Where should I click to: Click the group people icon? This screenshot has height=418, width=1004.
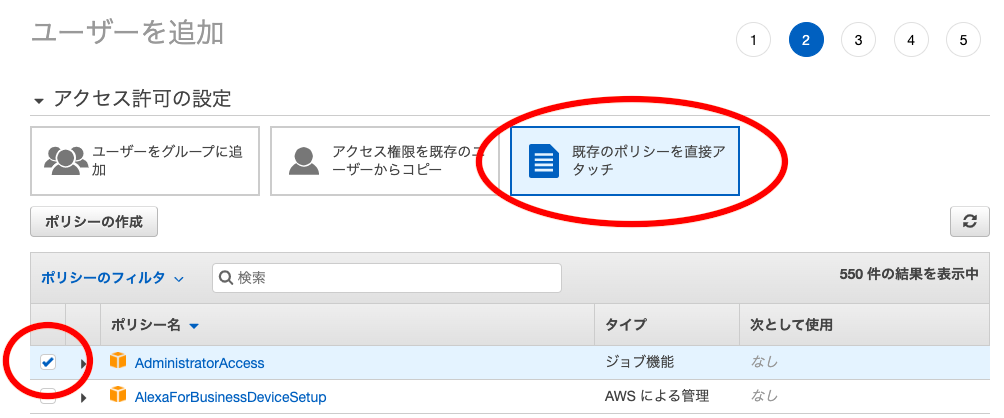[x=66, y=161]
